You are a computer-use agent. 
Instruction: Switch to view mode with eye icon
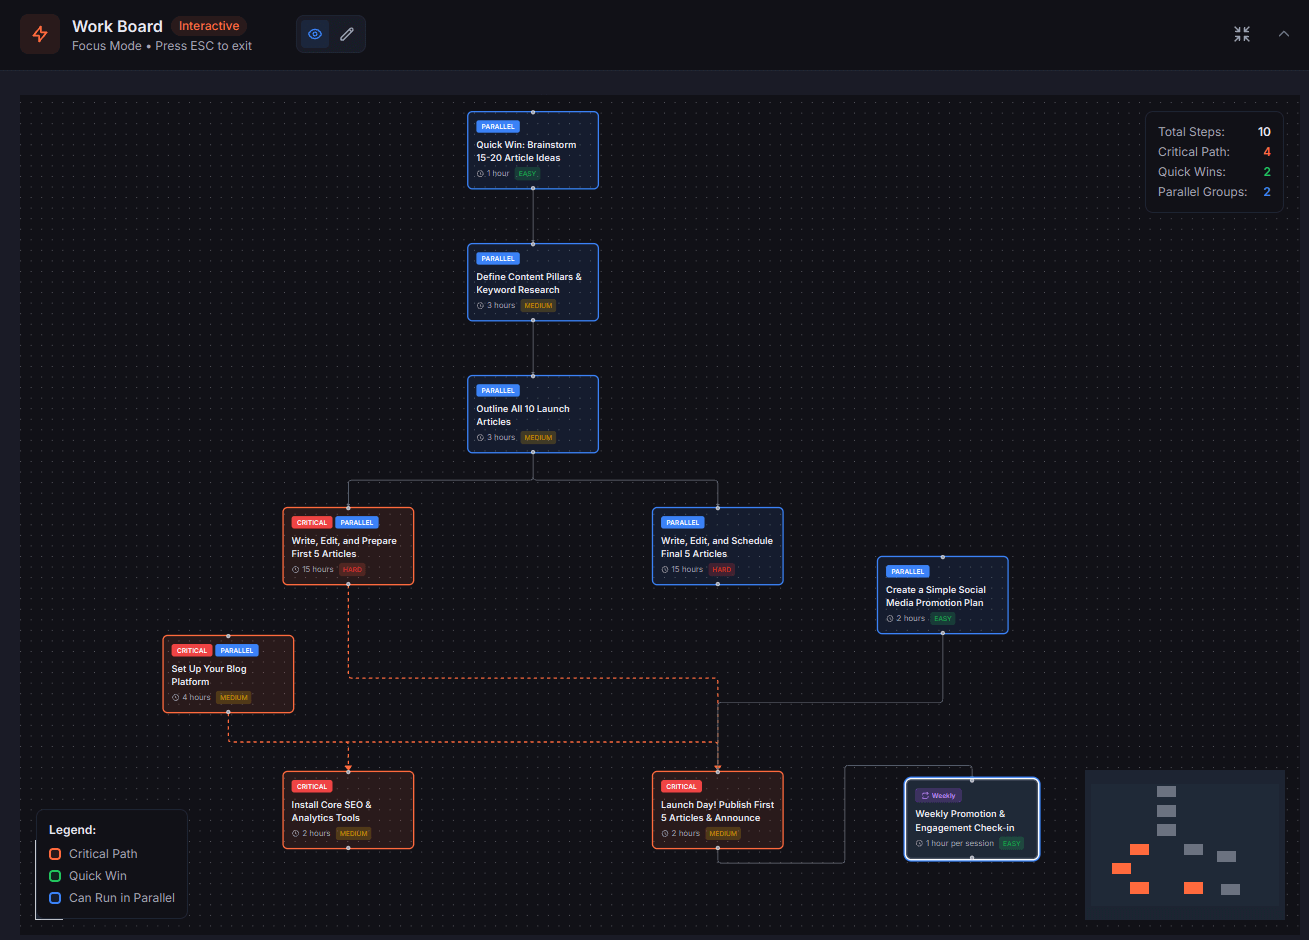point(315,34)
